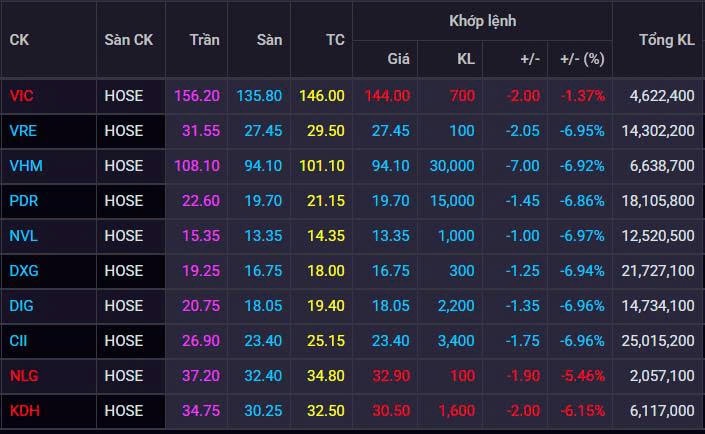Select the DXG ticker

(x=23, y=271)
